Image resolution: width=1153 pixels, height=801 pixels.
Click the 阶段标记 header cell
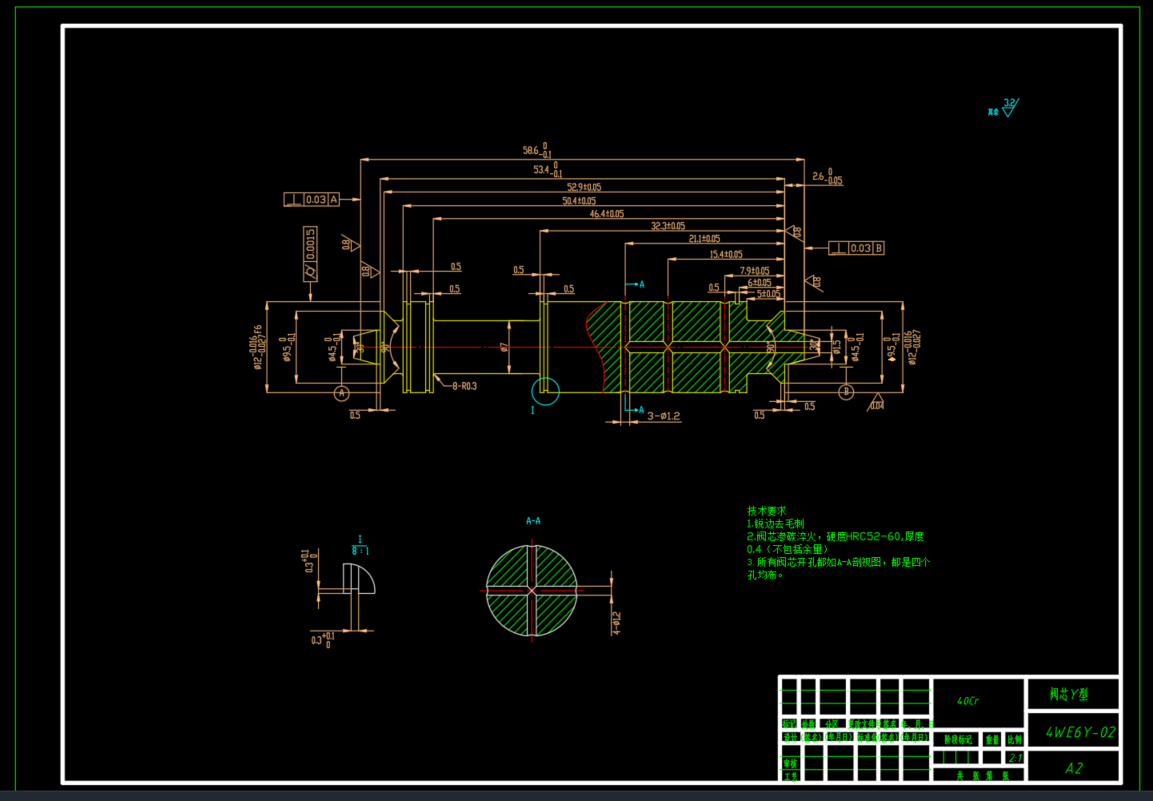click(957, 740)
